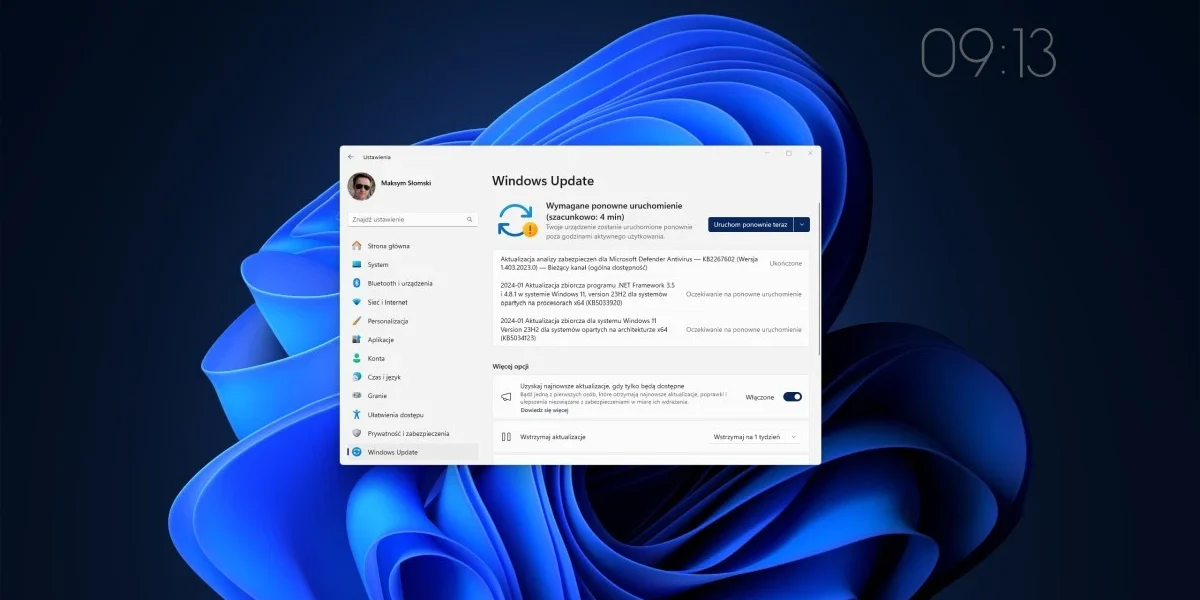Click the Granie gaming icon
This screenshot has width=1200, height=600.
[357, 396]
